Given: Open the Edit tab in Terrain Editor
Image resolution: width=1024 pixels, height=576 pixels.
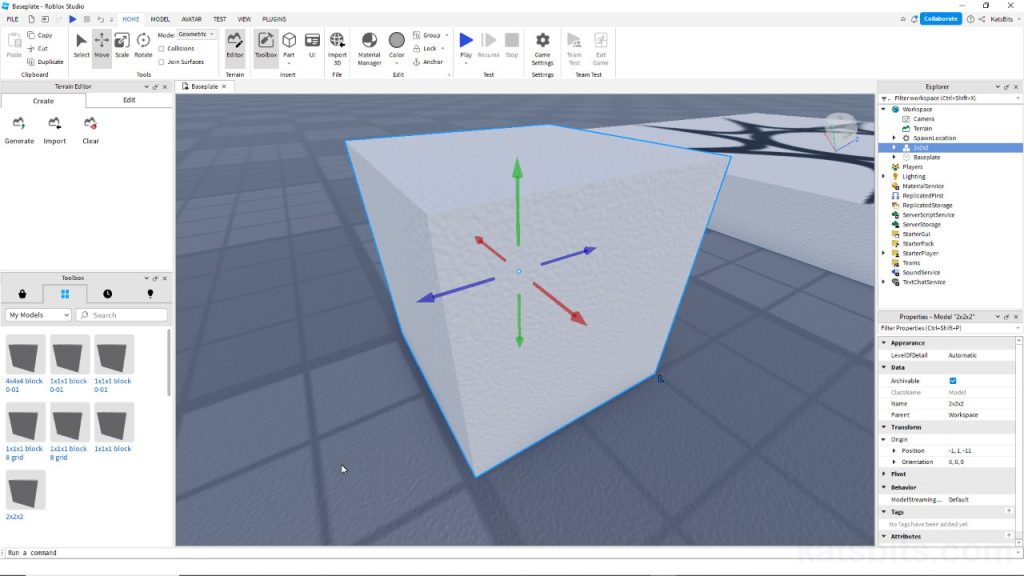Looking at the screenshot, I should point(127,100).
